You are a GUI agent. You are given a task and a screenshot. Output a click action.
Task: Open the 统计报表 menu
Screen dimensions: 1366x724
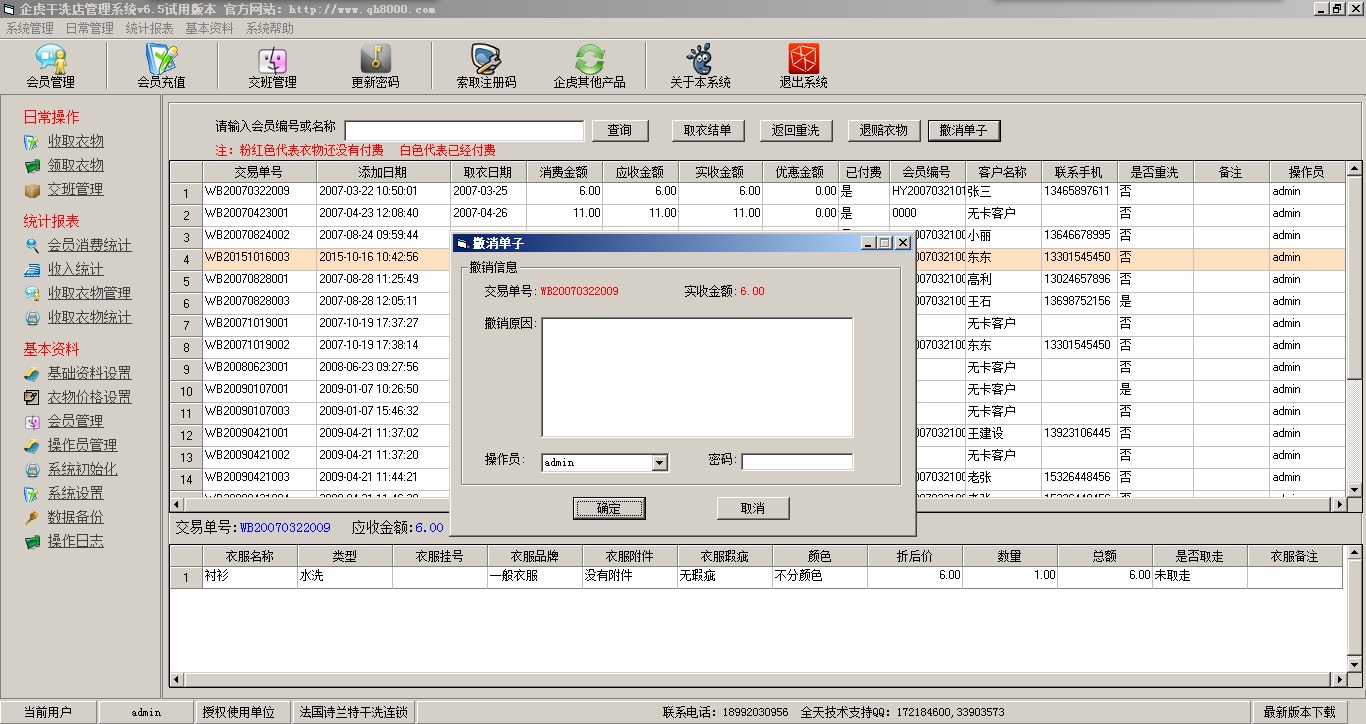click(150, 29)
